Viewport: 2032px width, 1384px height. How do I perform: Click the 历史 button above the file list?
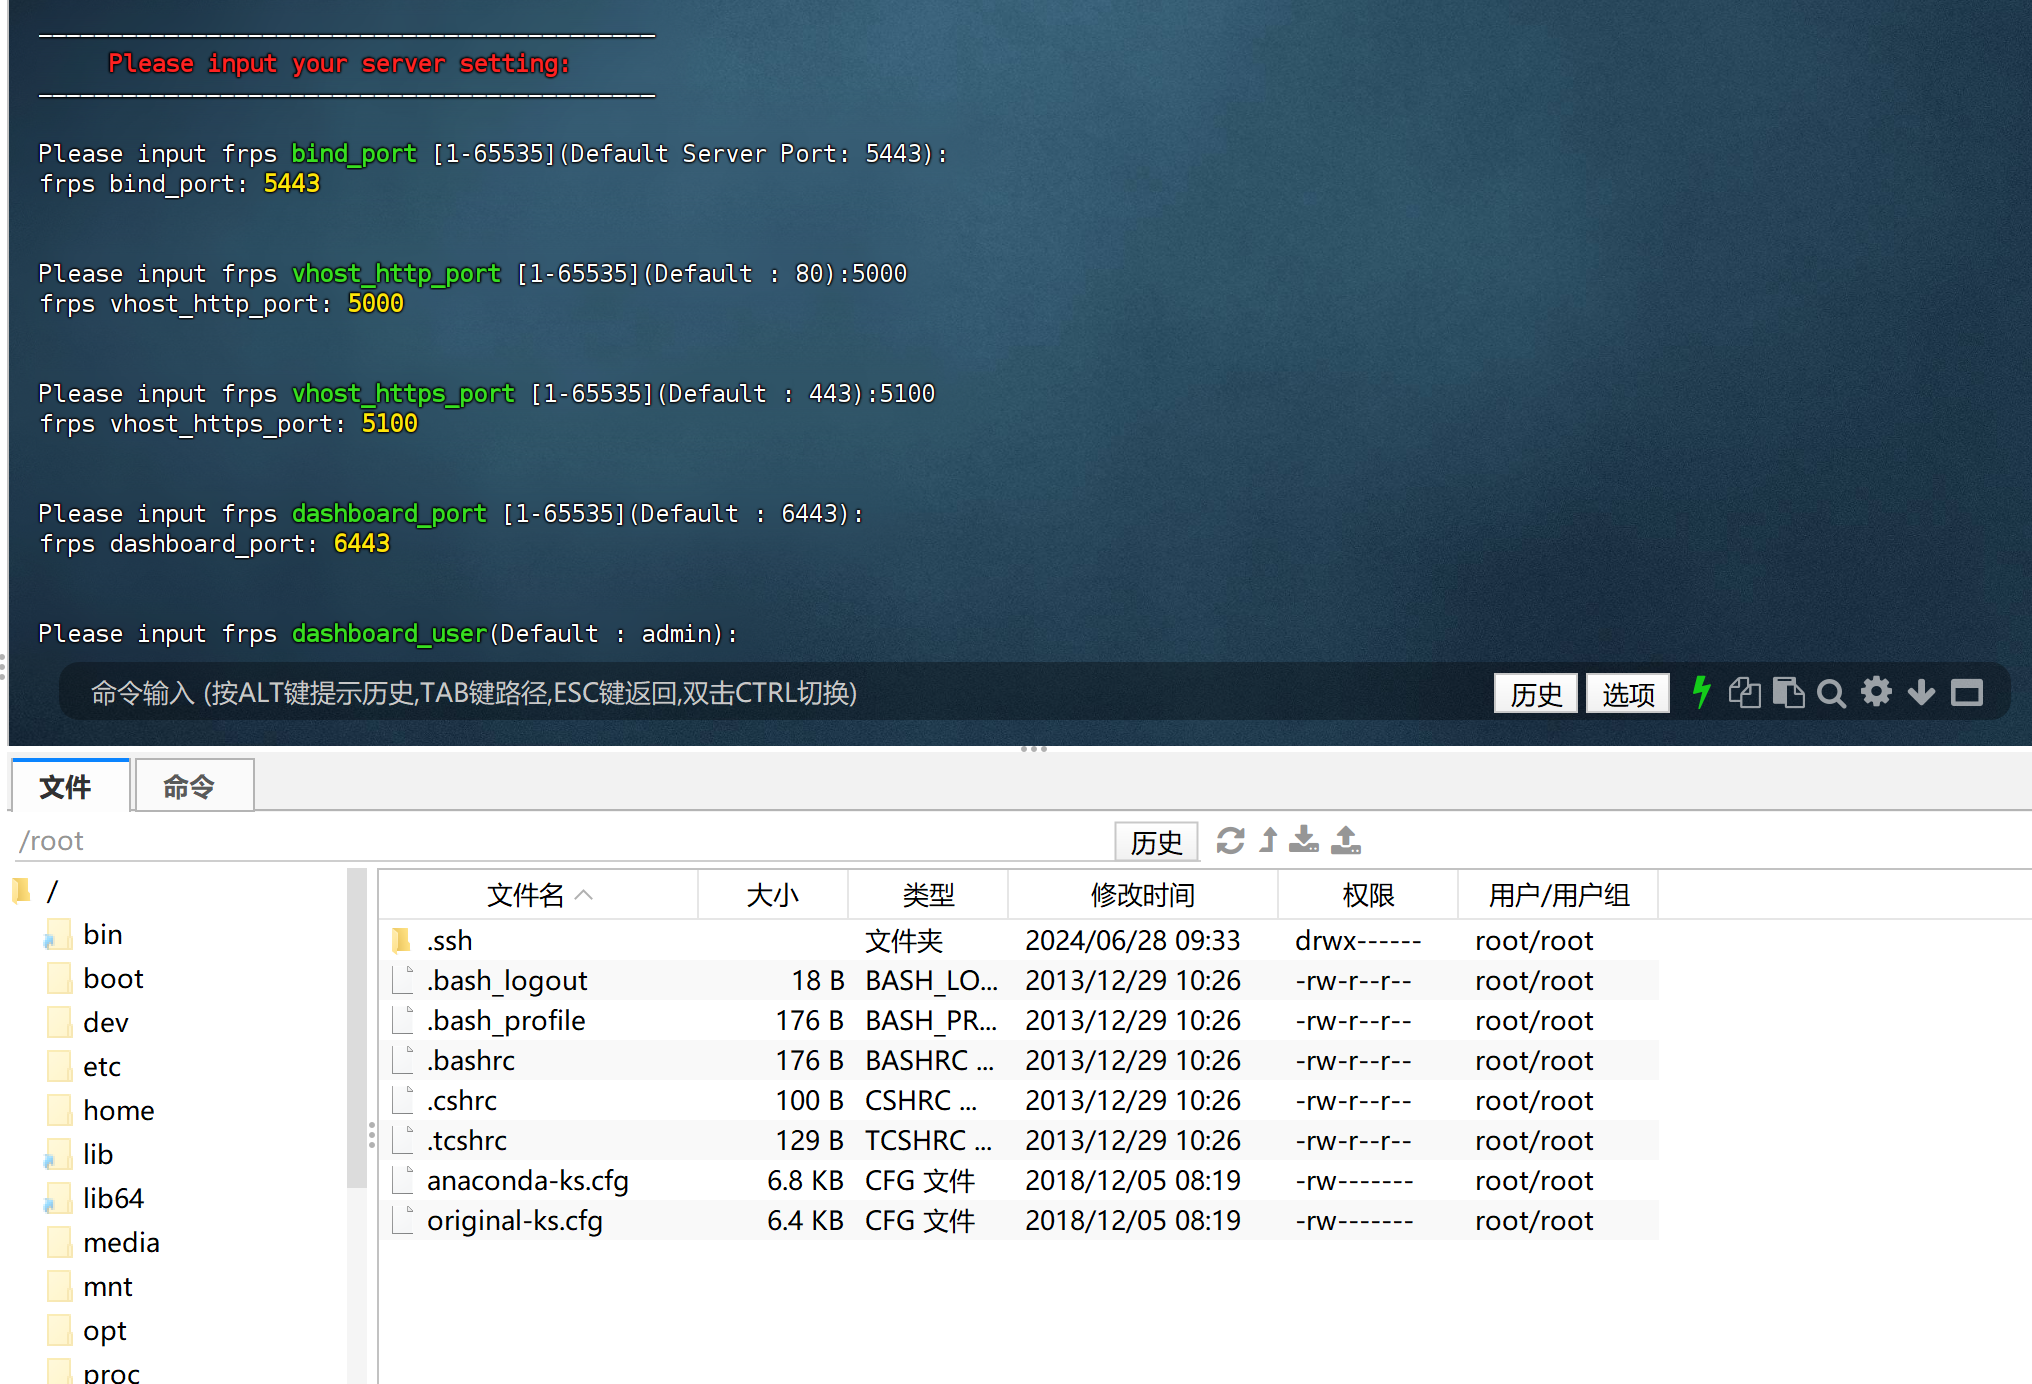coord(1155,840)
